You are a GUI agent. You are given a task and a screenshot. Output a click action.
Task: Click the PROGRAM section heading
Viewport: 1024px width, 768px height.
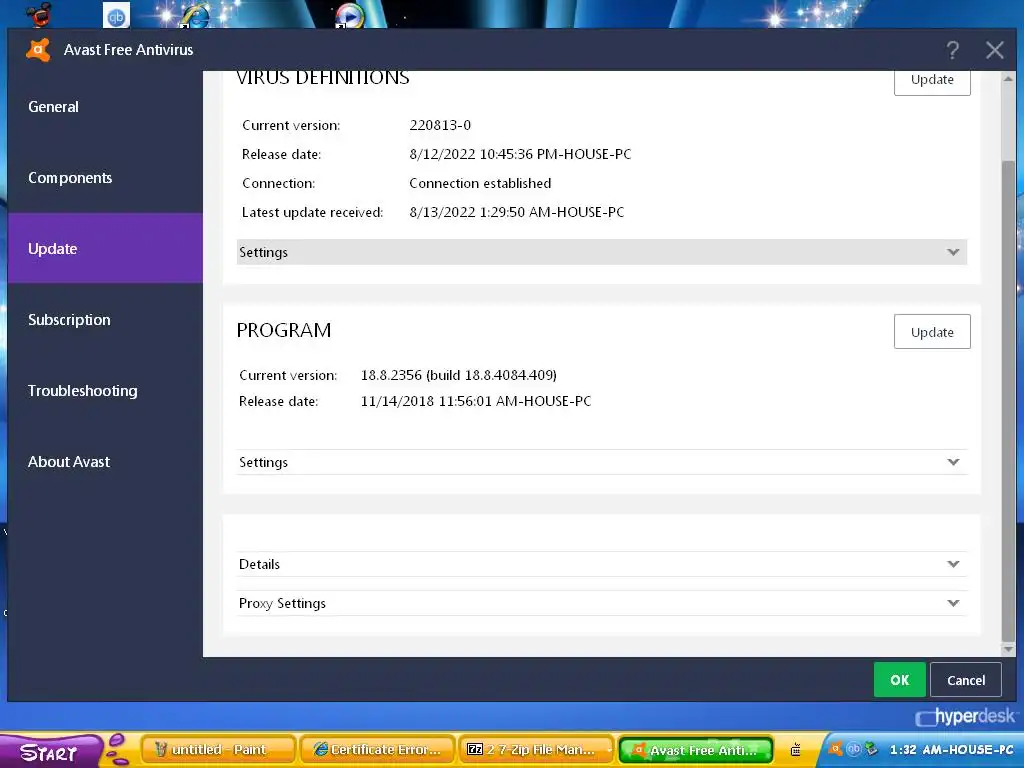[x=283, y=330]
